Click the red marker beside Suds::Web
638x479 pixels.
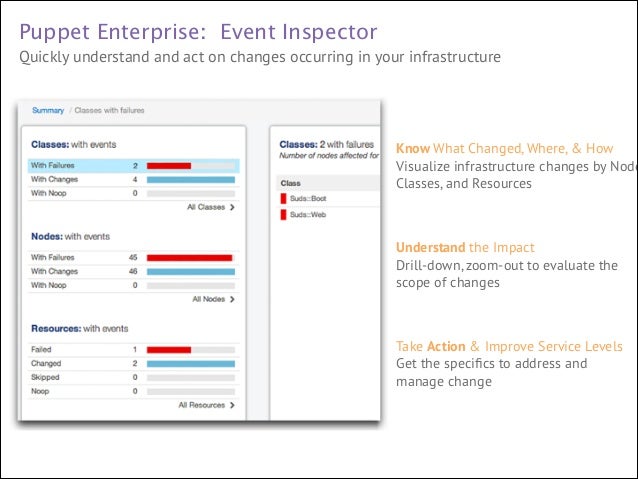point(284,215)
